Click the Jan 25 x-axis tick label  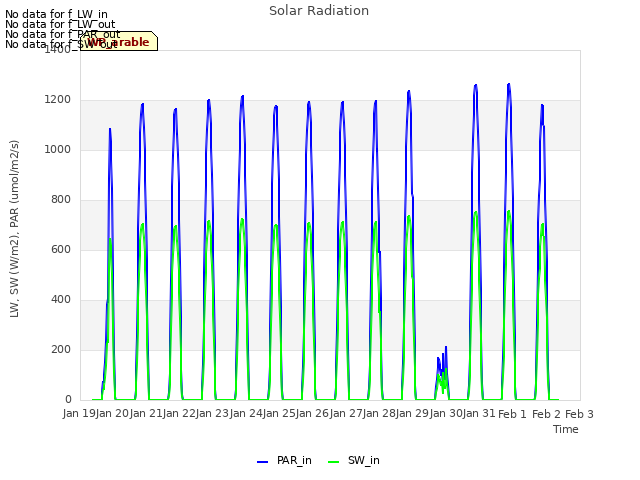point(280,413)
